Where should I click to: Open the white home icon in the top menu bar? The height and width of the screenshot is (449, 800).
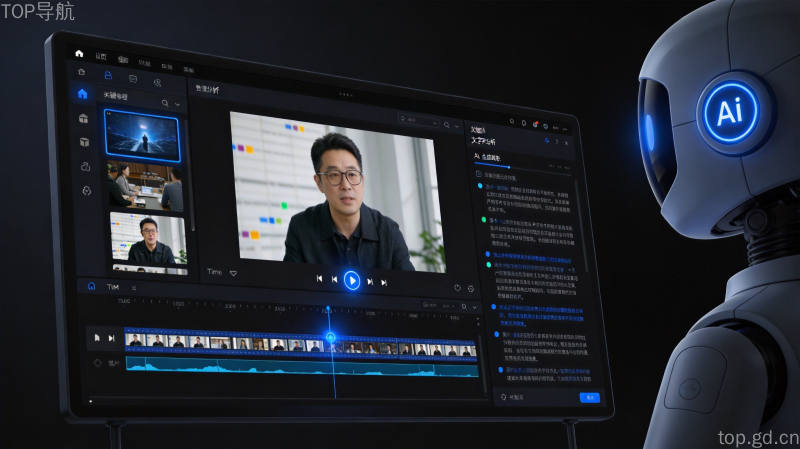(79, 54)
